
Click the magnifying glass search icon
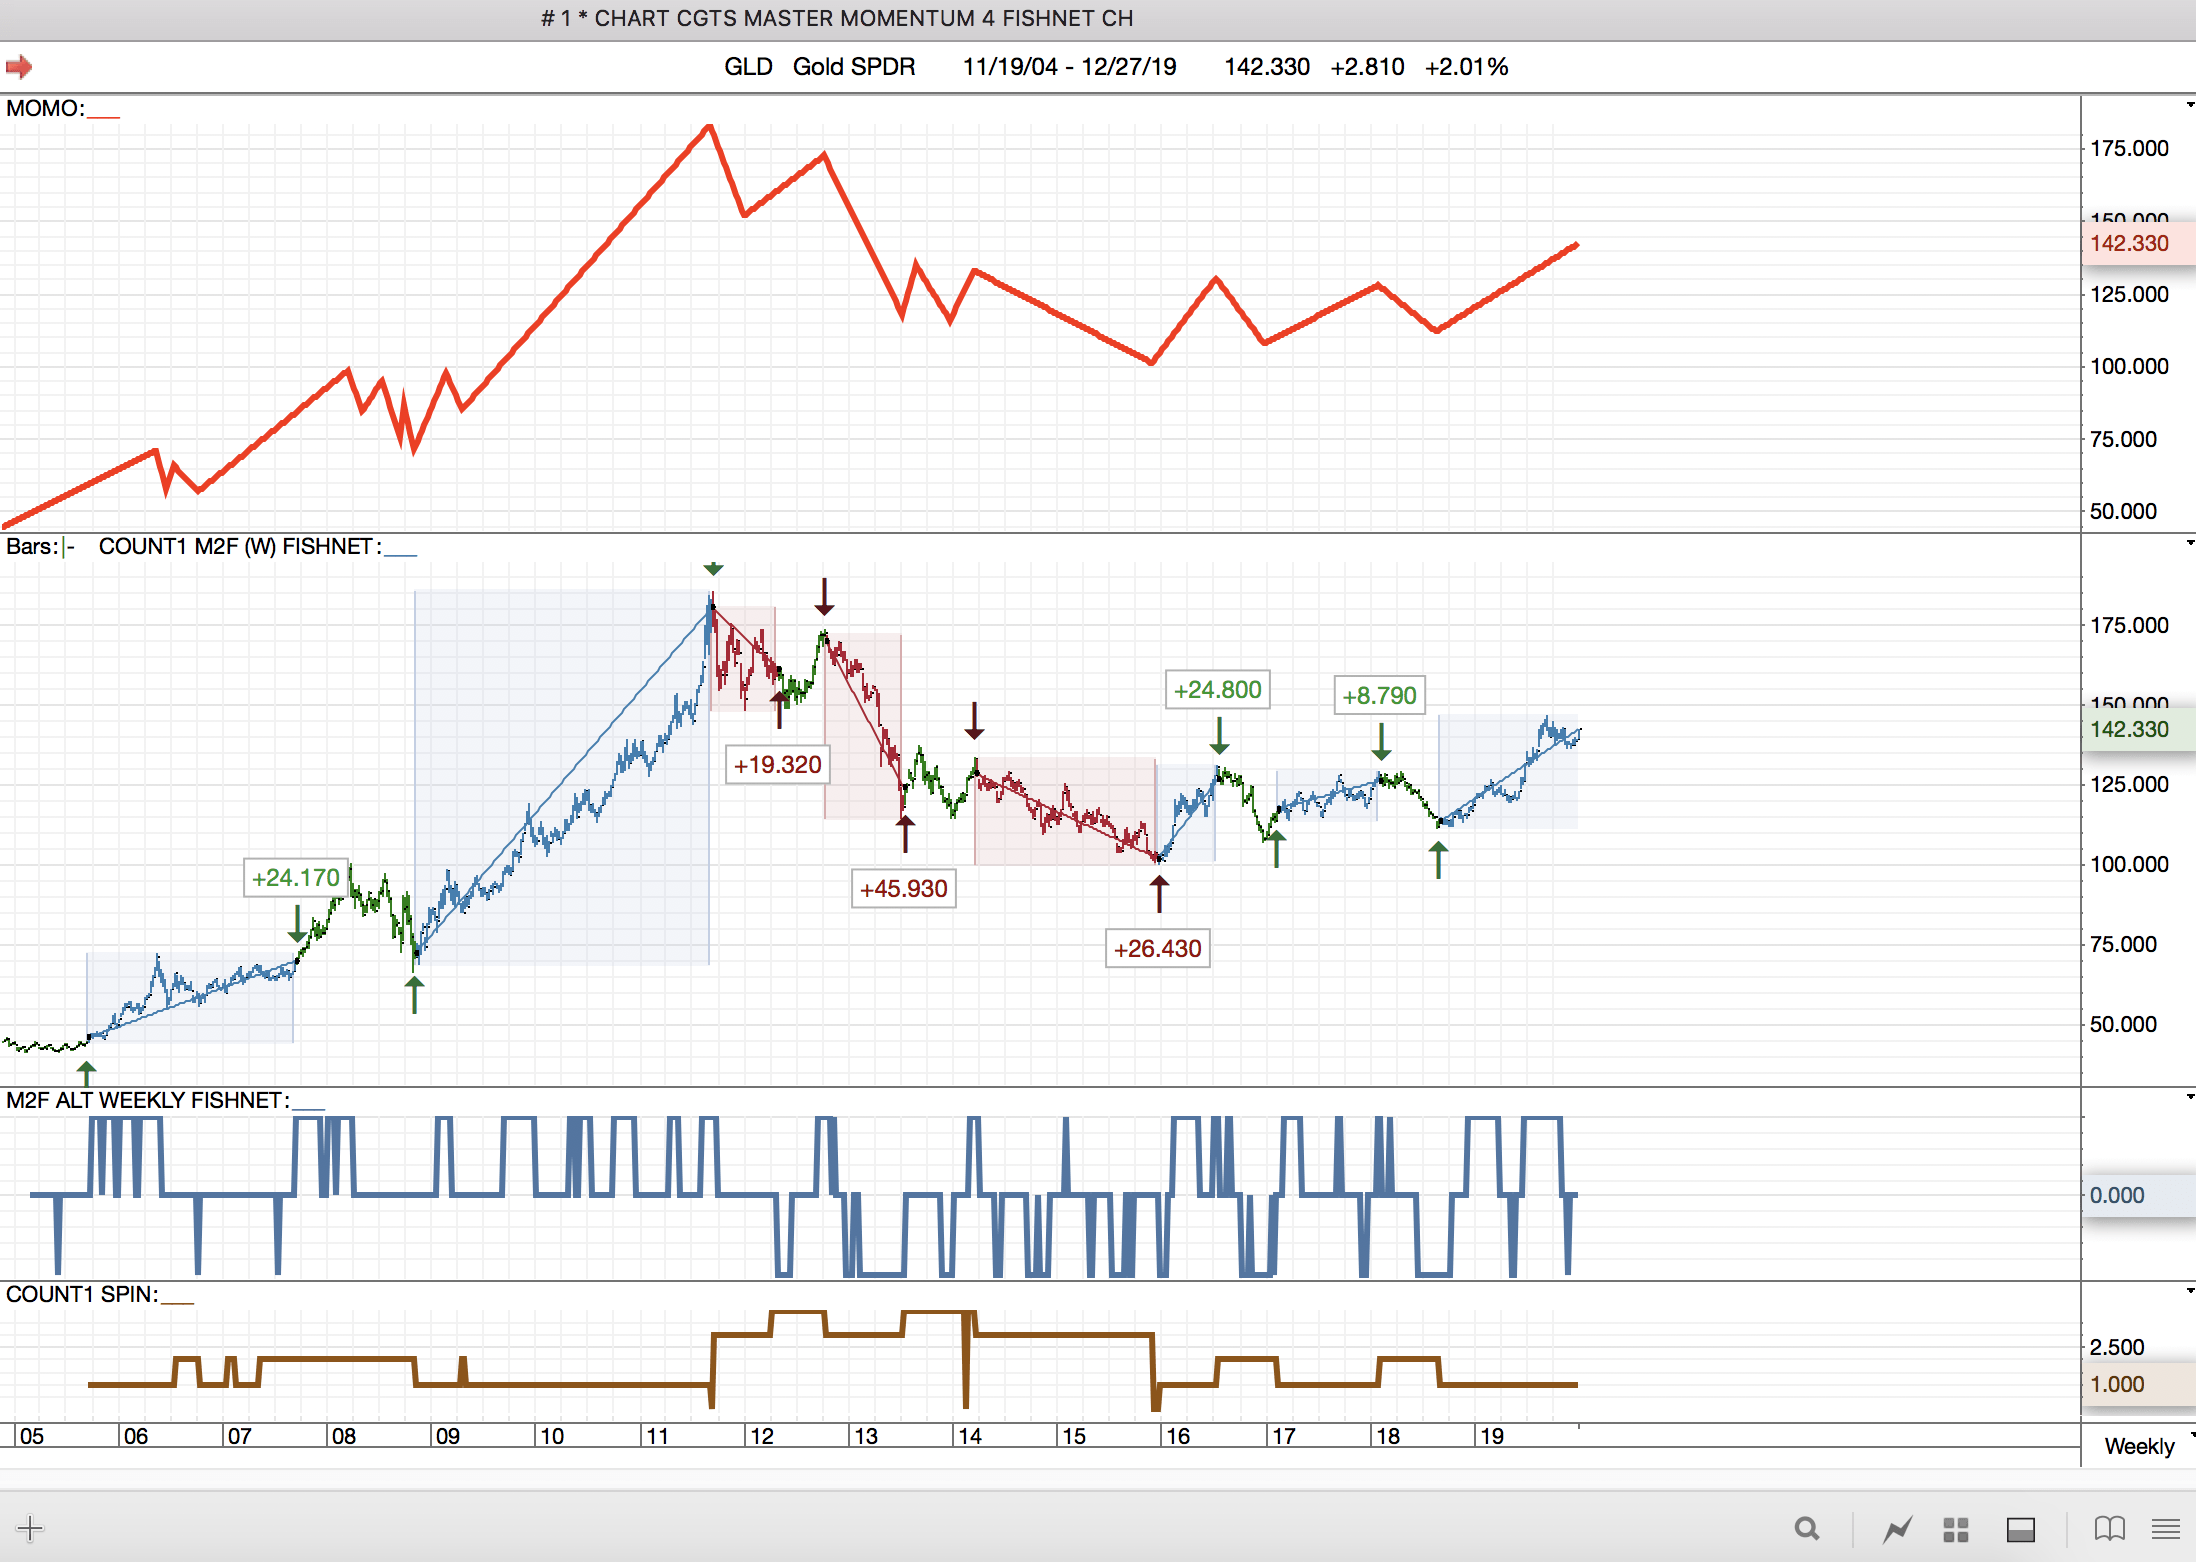click(x=1806, y=1528)
